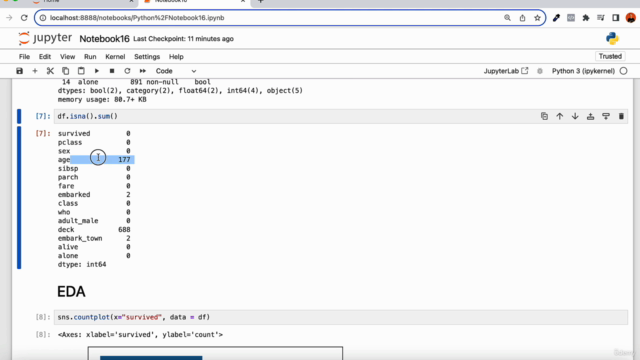The width and height of the screenshot is (640, 360).
Task: Copy the selected cell from the toolbar
Action: [65, 71]
